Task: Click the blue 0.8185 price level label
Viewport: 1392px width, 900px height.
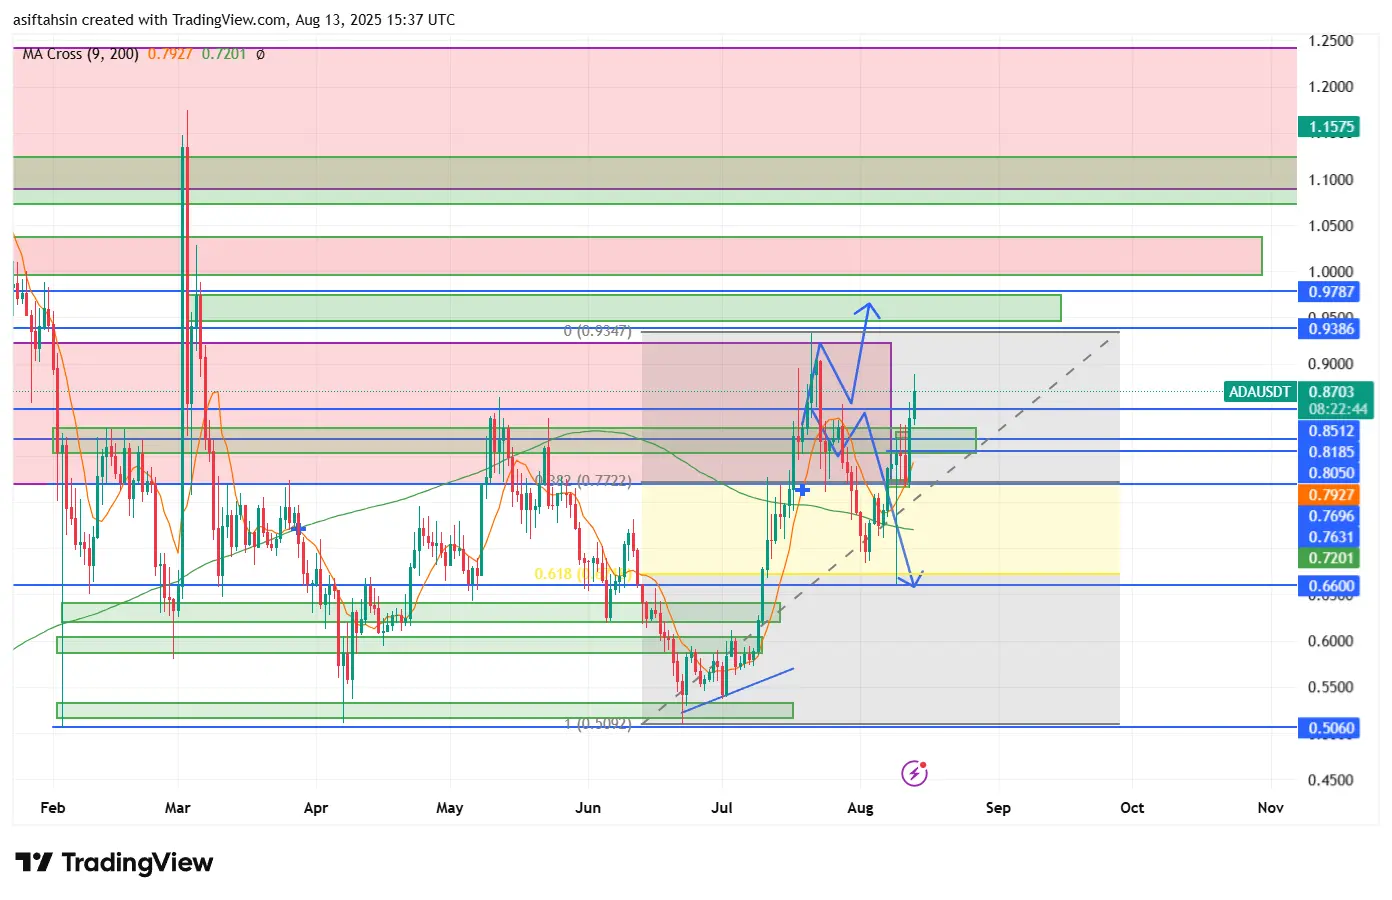Action: [x=1330, y=452]
